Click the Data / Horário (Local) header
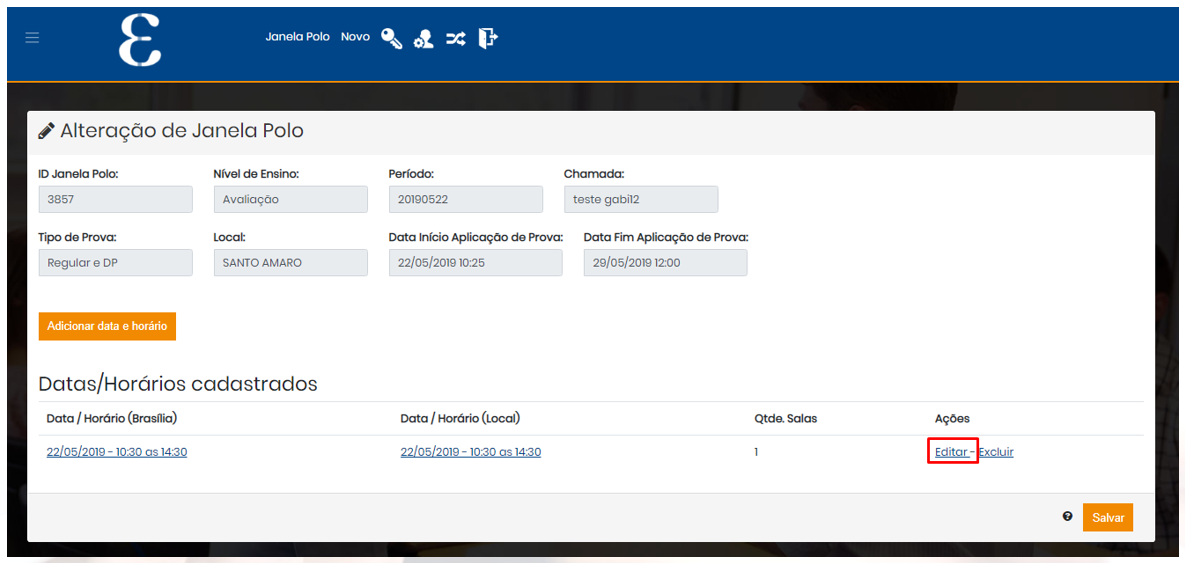This screenshot has height=563, width=1185. (x=460, y=418)
